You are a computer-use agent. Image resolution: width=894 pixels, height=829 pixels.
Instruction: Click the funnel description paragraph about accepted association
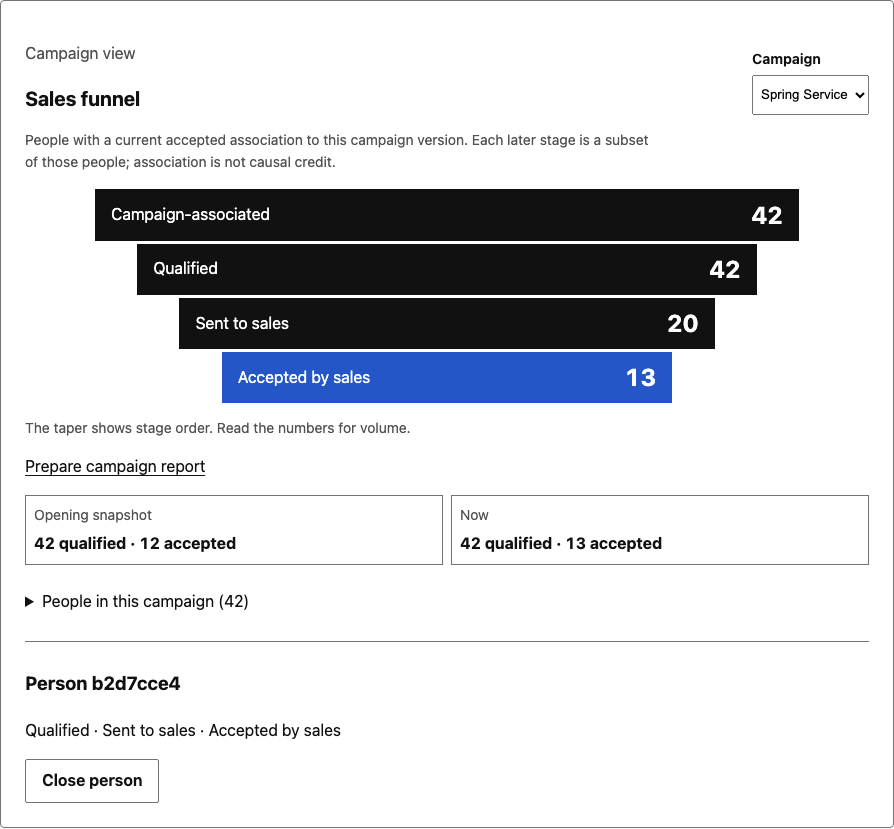336,151
